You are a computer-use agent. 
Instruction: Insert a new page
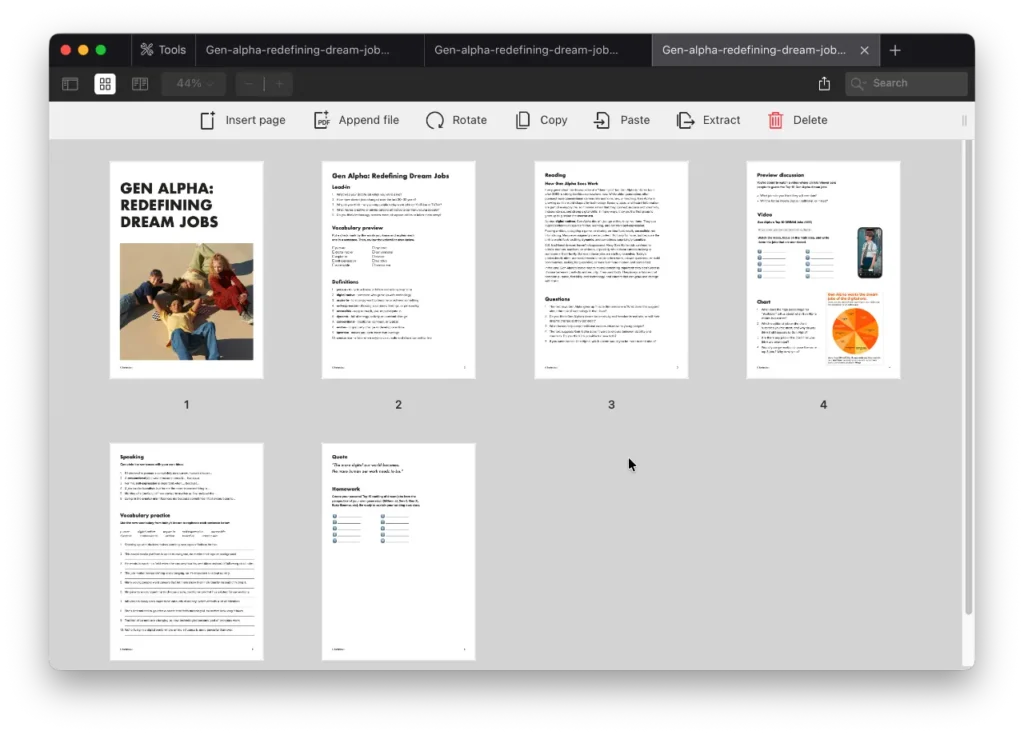pos(242,119)
